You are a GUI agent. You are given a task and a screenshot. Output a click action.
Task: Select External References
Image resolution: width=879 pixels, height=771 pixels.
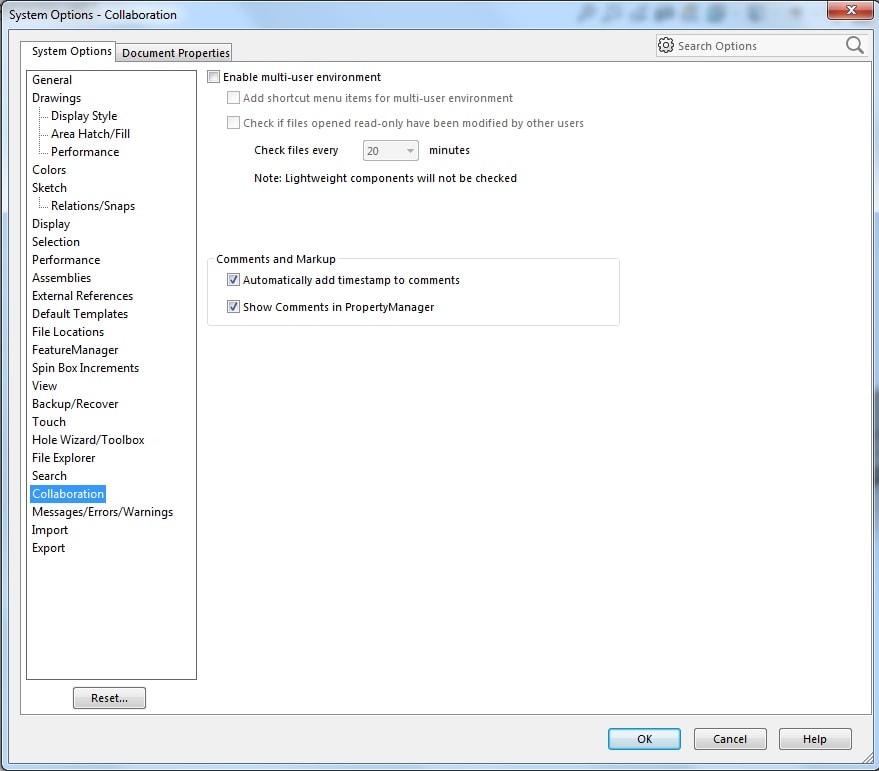(82, 296)
